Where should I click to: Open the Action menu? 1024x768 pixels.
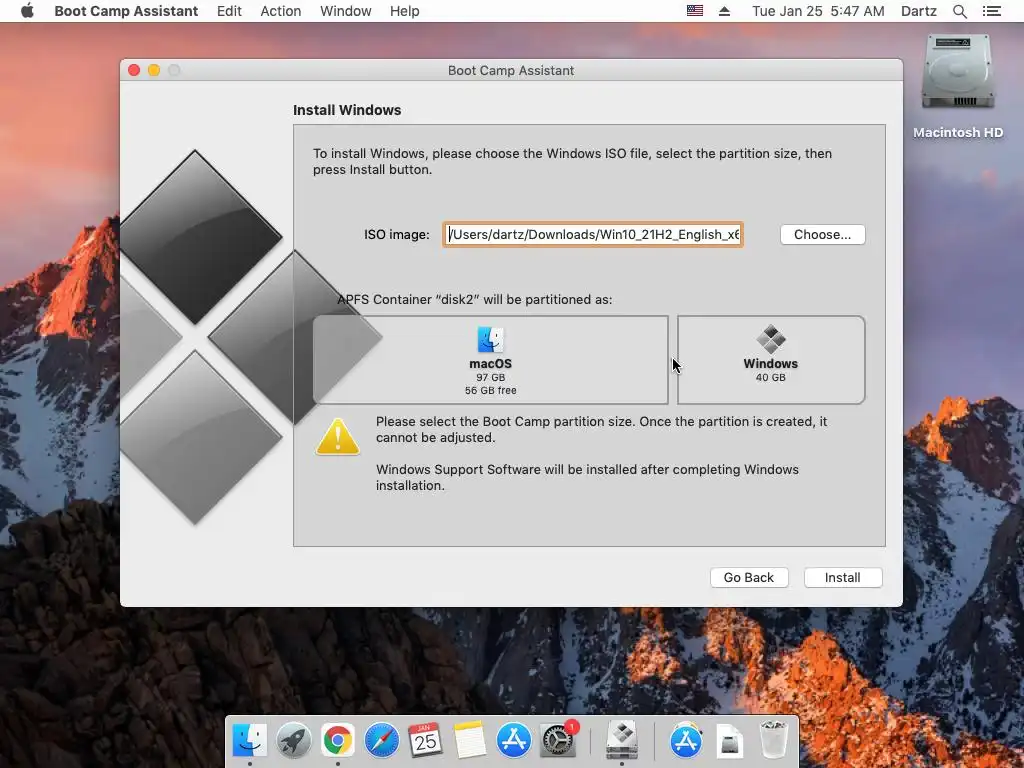point(281,11)
